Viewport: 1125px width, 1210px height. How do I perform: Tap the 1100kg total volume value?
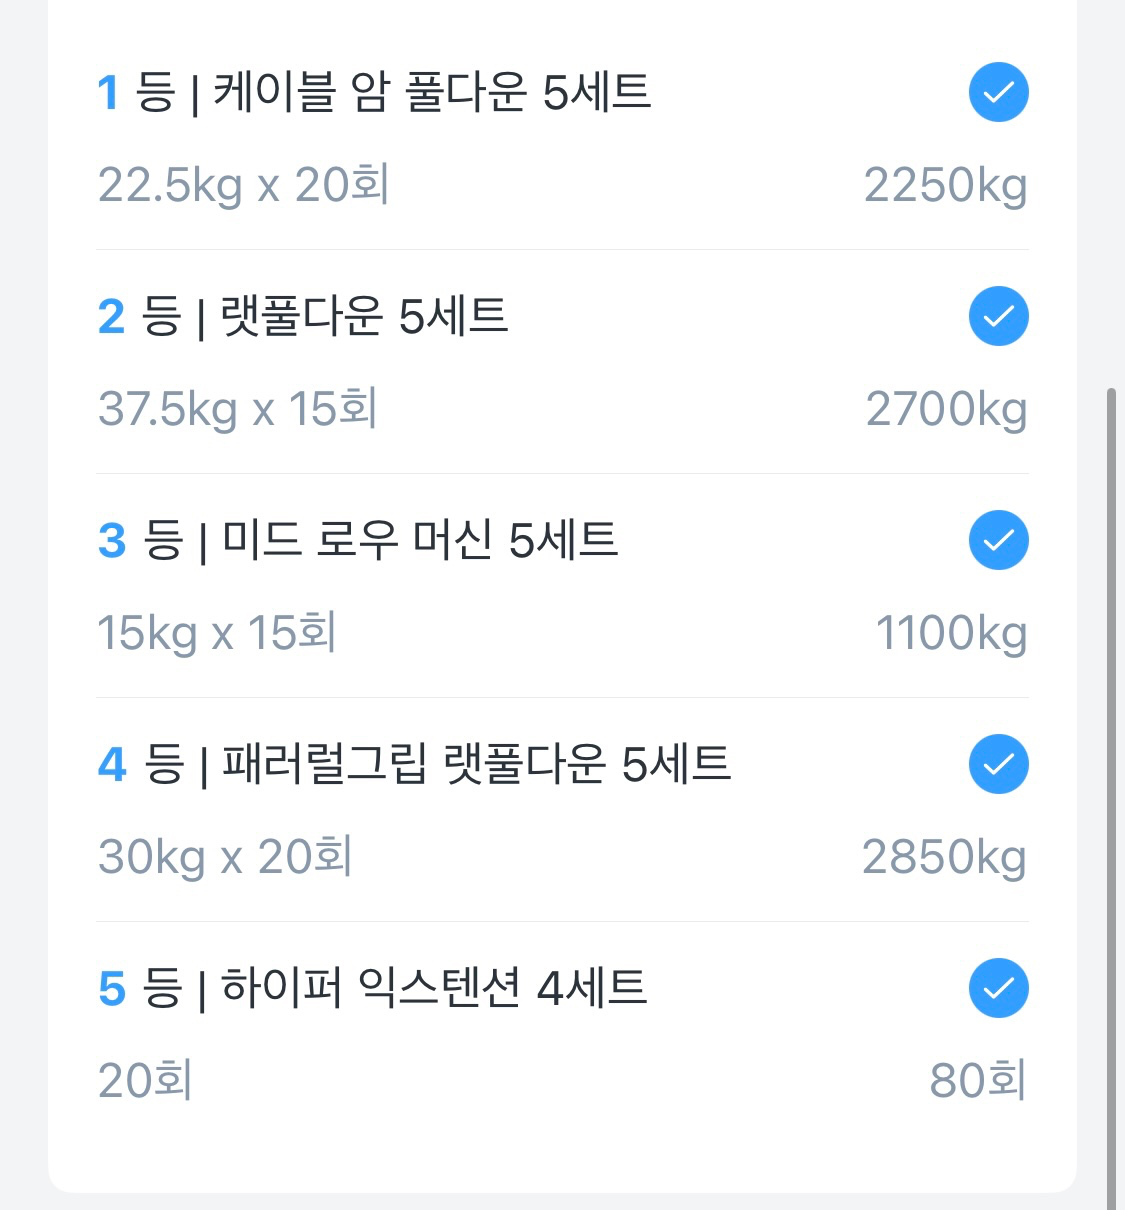click(x=951, y=633)
